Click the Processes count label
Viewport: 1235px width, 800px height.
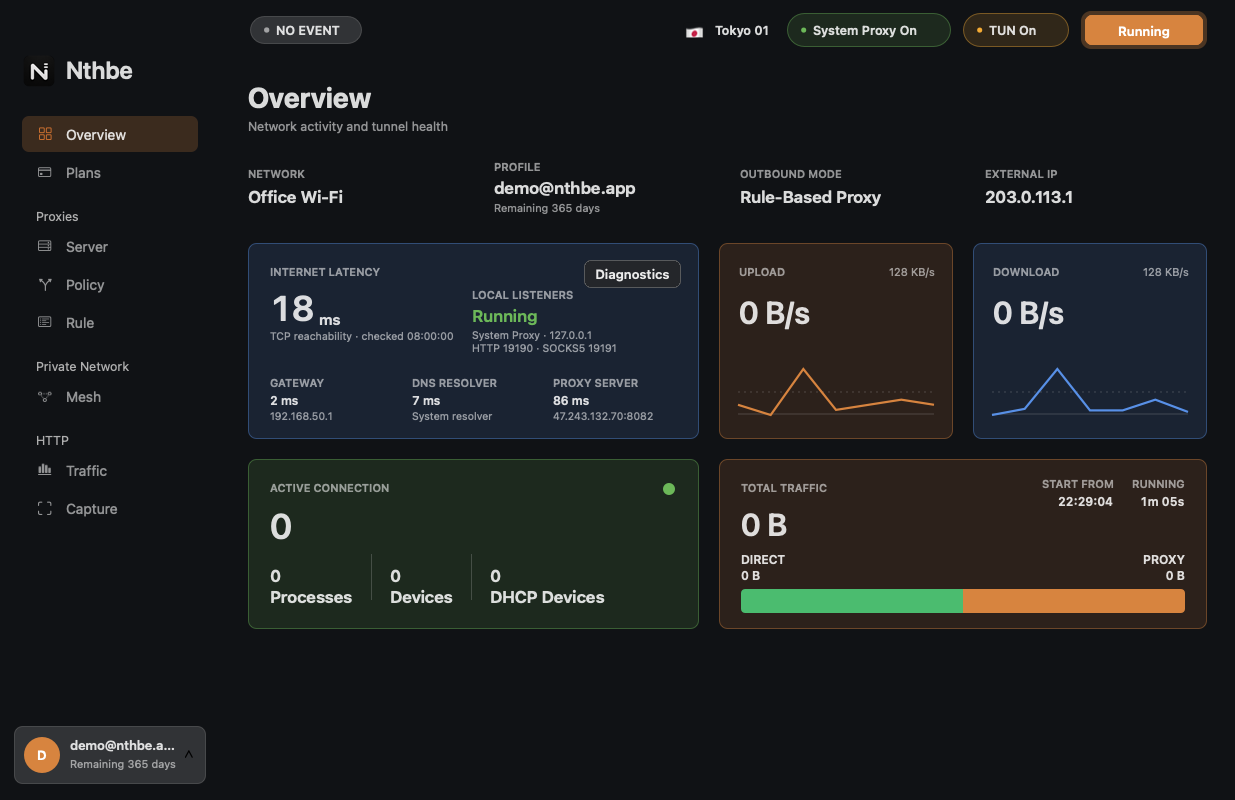(311, 597)
